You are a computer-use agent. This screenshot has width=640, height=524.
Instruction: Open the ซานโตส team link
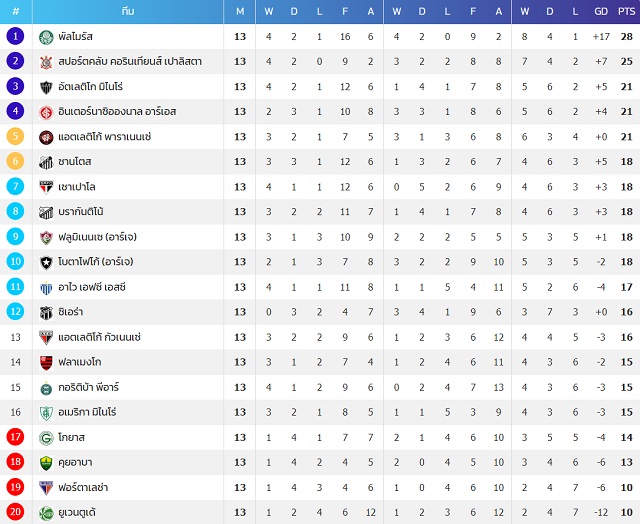coord(75,162)
